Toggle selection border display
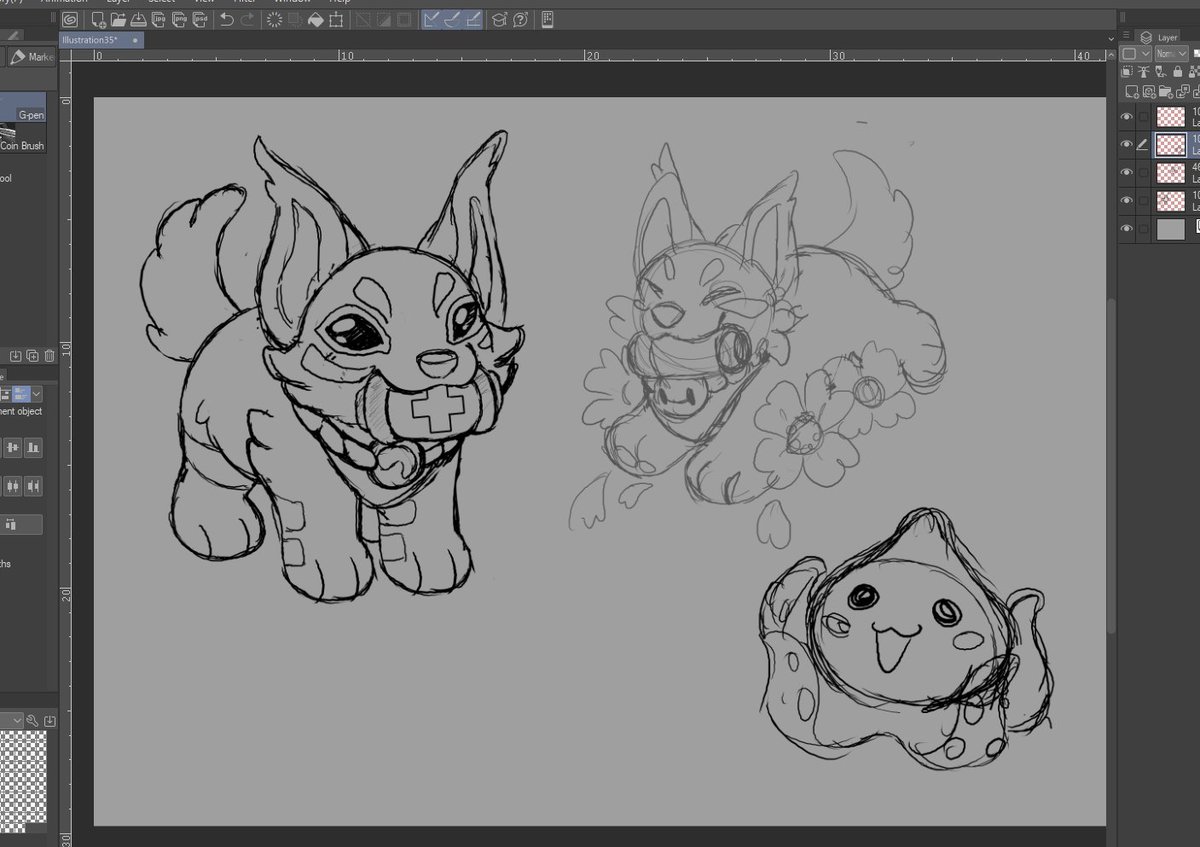Viewport: 1200px width, 847px height. pos(404,20)
